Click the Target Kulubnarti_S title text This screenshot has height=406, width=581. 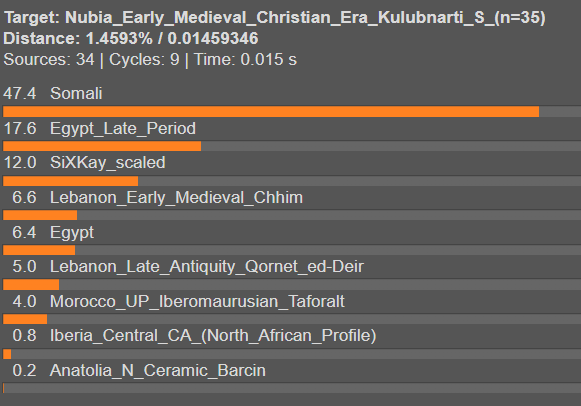coord(275,18)
